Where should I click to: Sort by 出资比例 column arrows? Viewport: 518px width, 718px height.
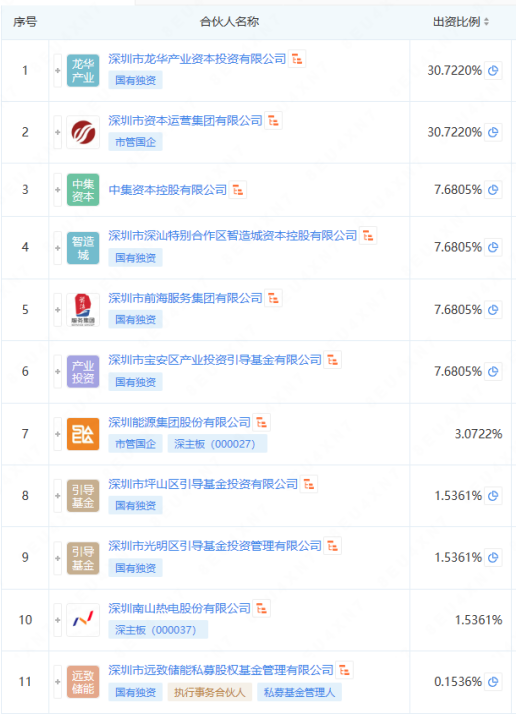[486, 22]
